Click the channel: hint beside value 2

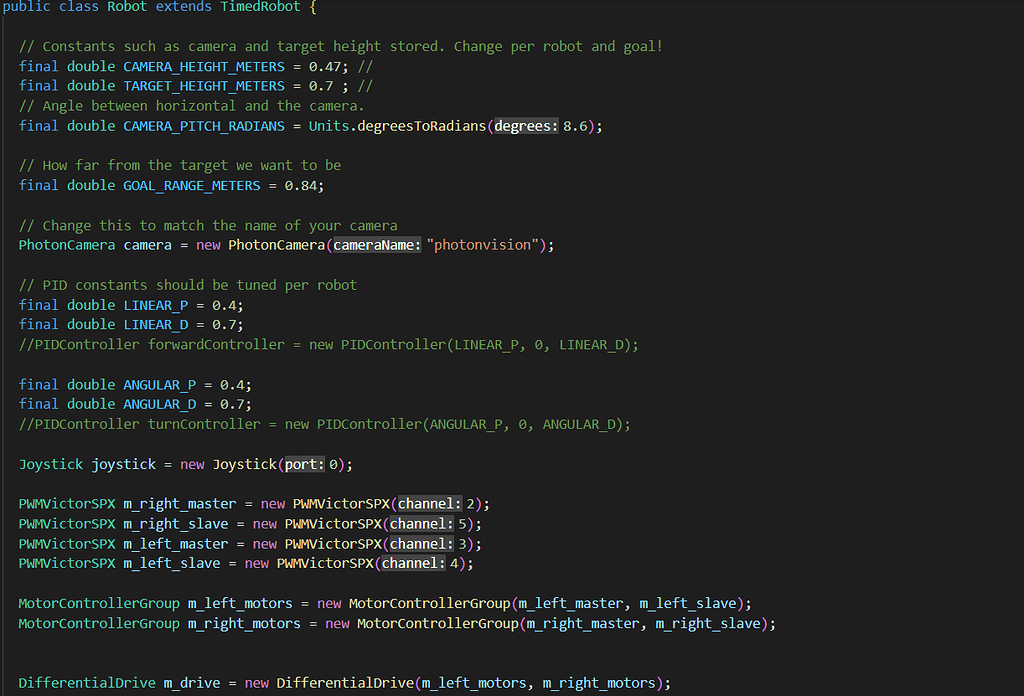click(432, 503)
